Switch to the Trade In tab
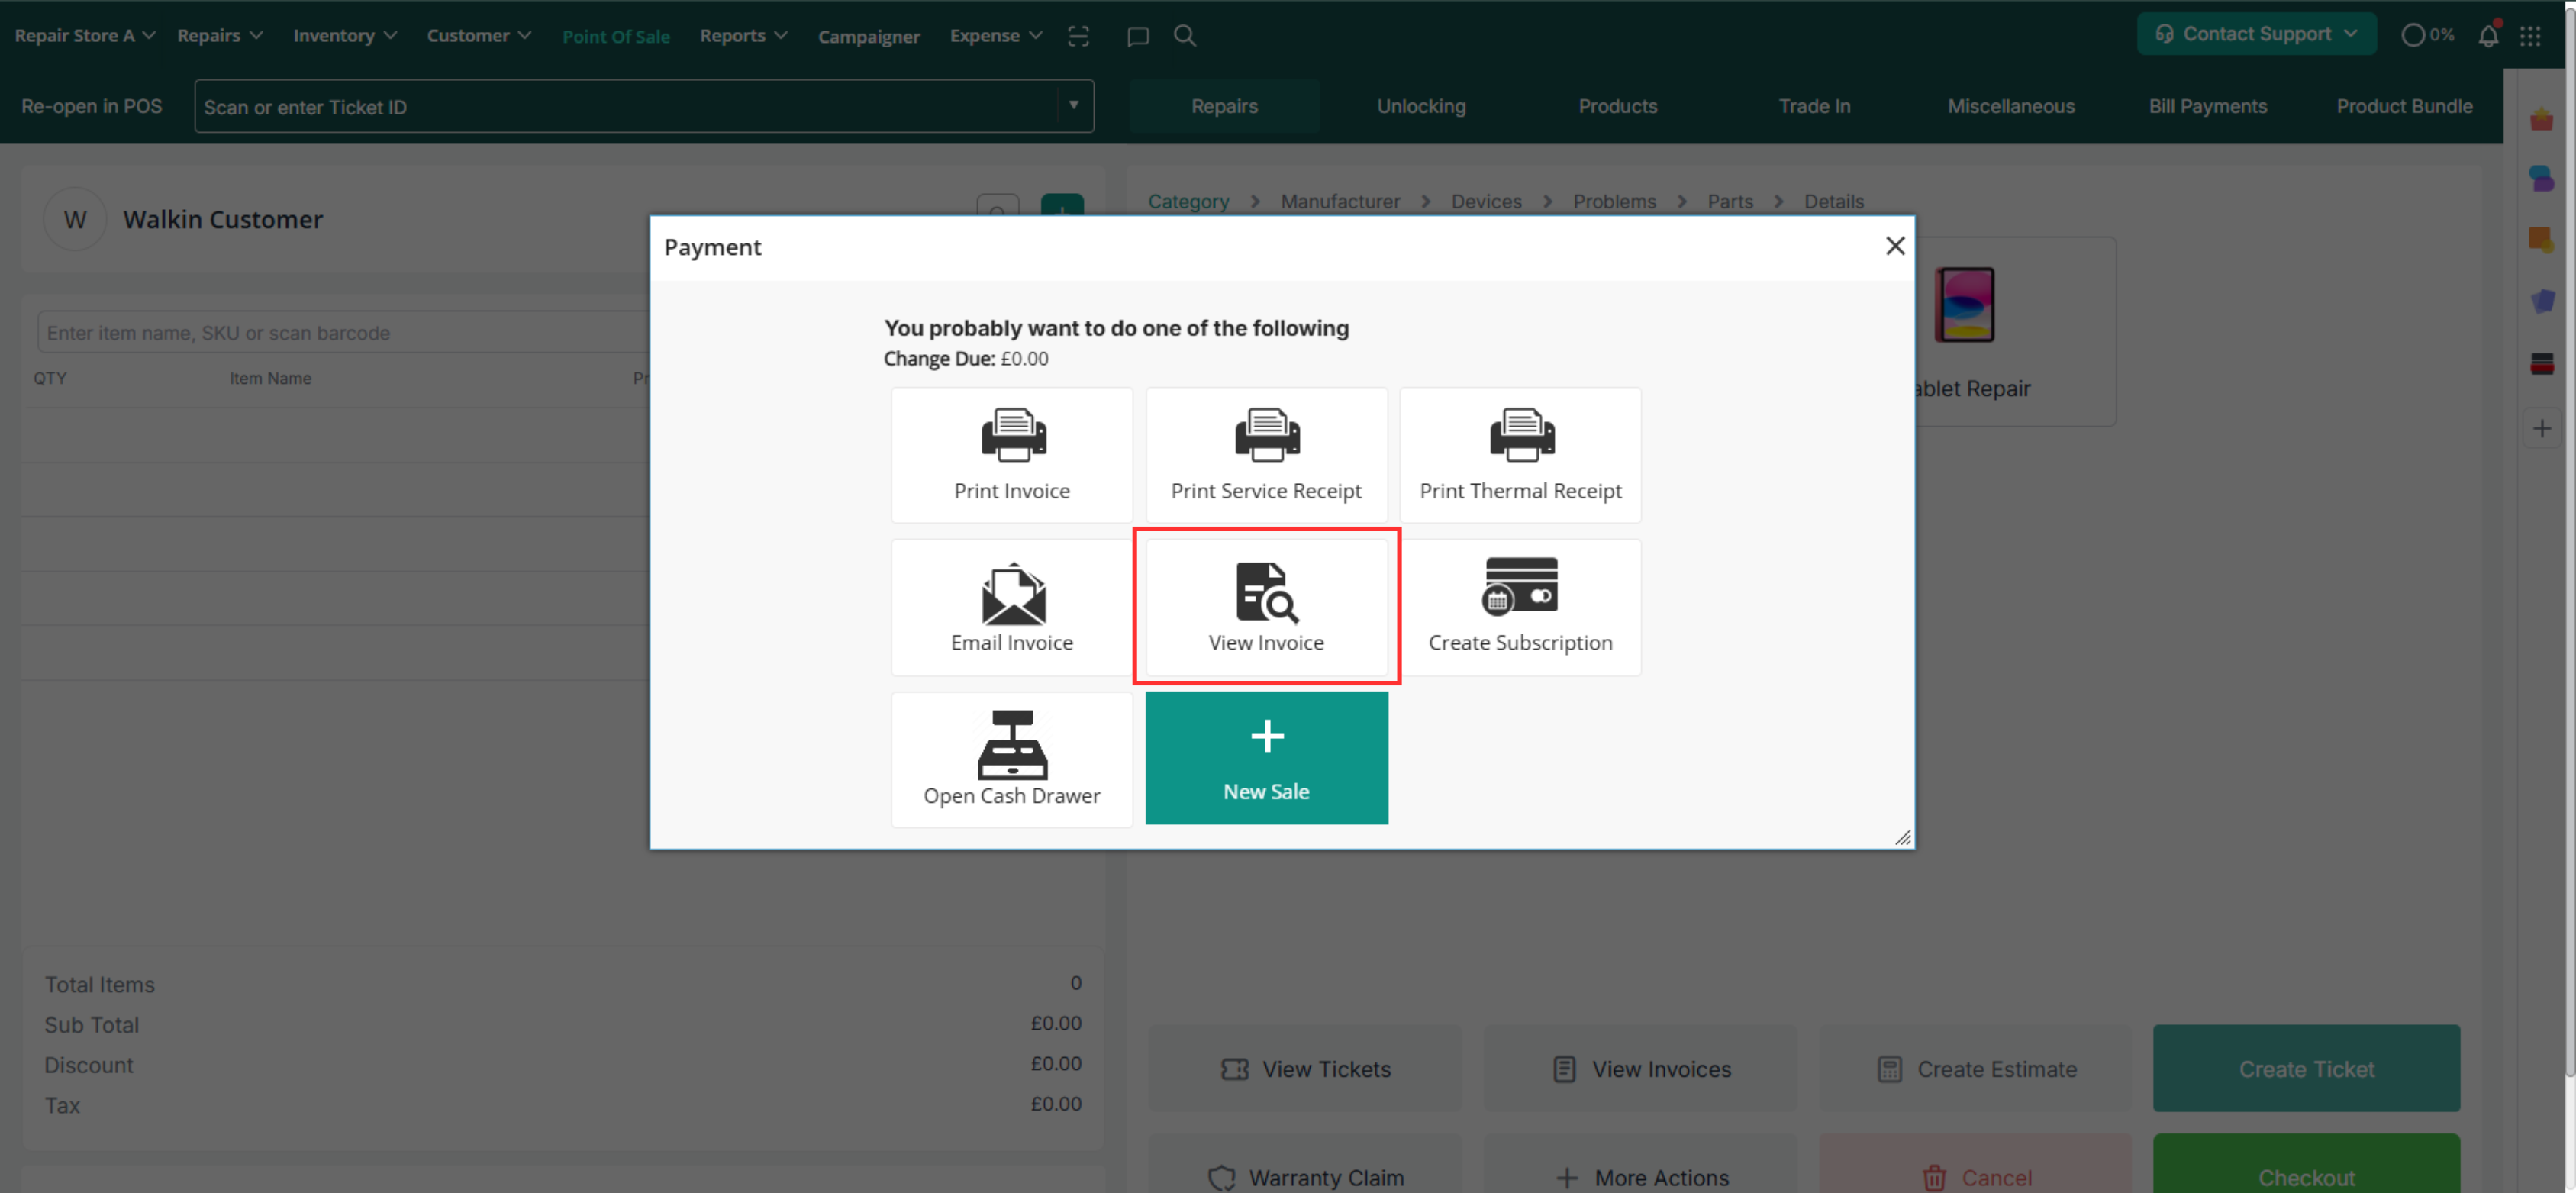Viewport: 2576px width, 1193px height. point(1814,106)
